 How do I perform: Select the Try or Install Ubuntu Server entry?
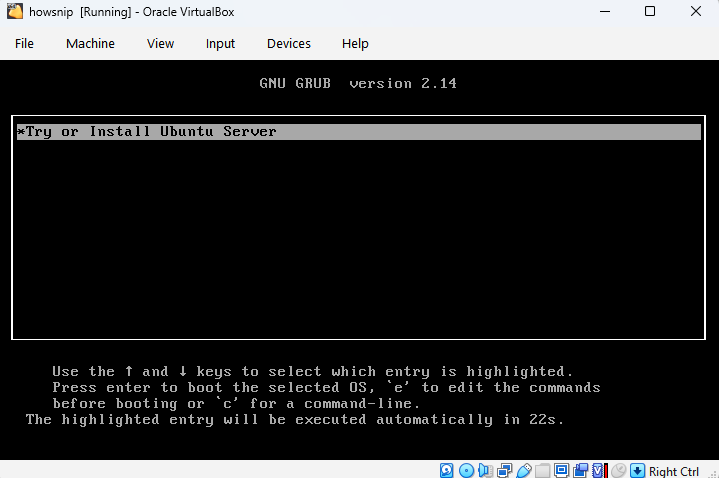tap(359, 132)
